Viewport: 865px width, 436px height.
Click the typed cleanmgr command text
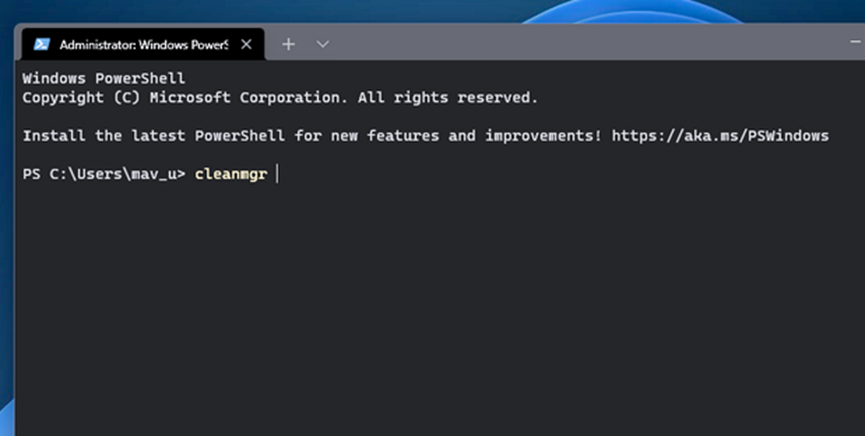231,174
